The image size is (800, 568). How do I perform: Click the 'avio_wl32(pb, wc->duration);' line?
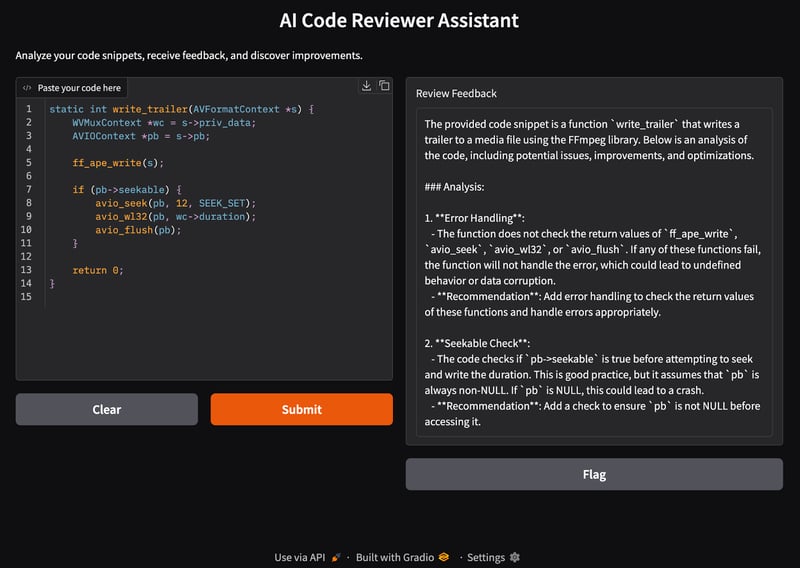point(176,216)
